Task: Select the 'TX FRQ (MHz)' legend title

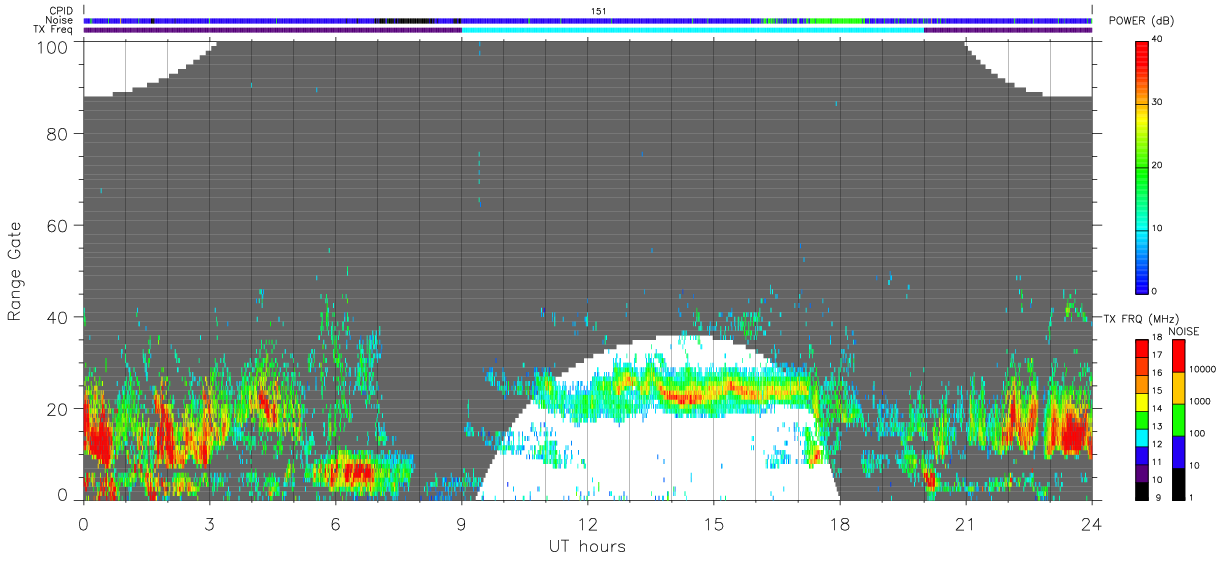Action: coord(1143,318)
